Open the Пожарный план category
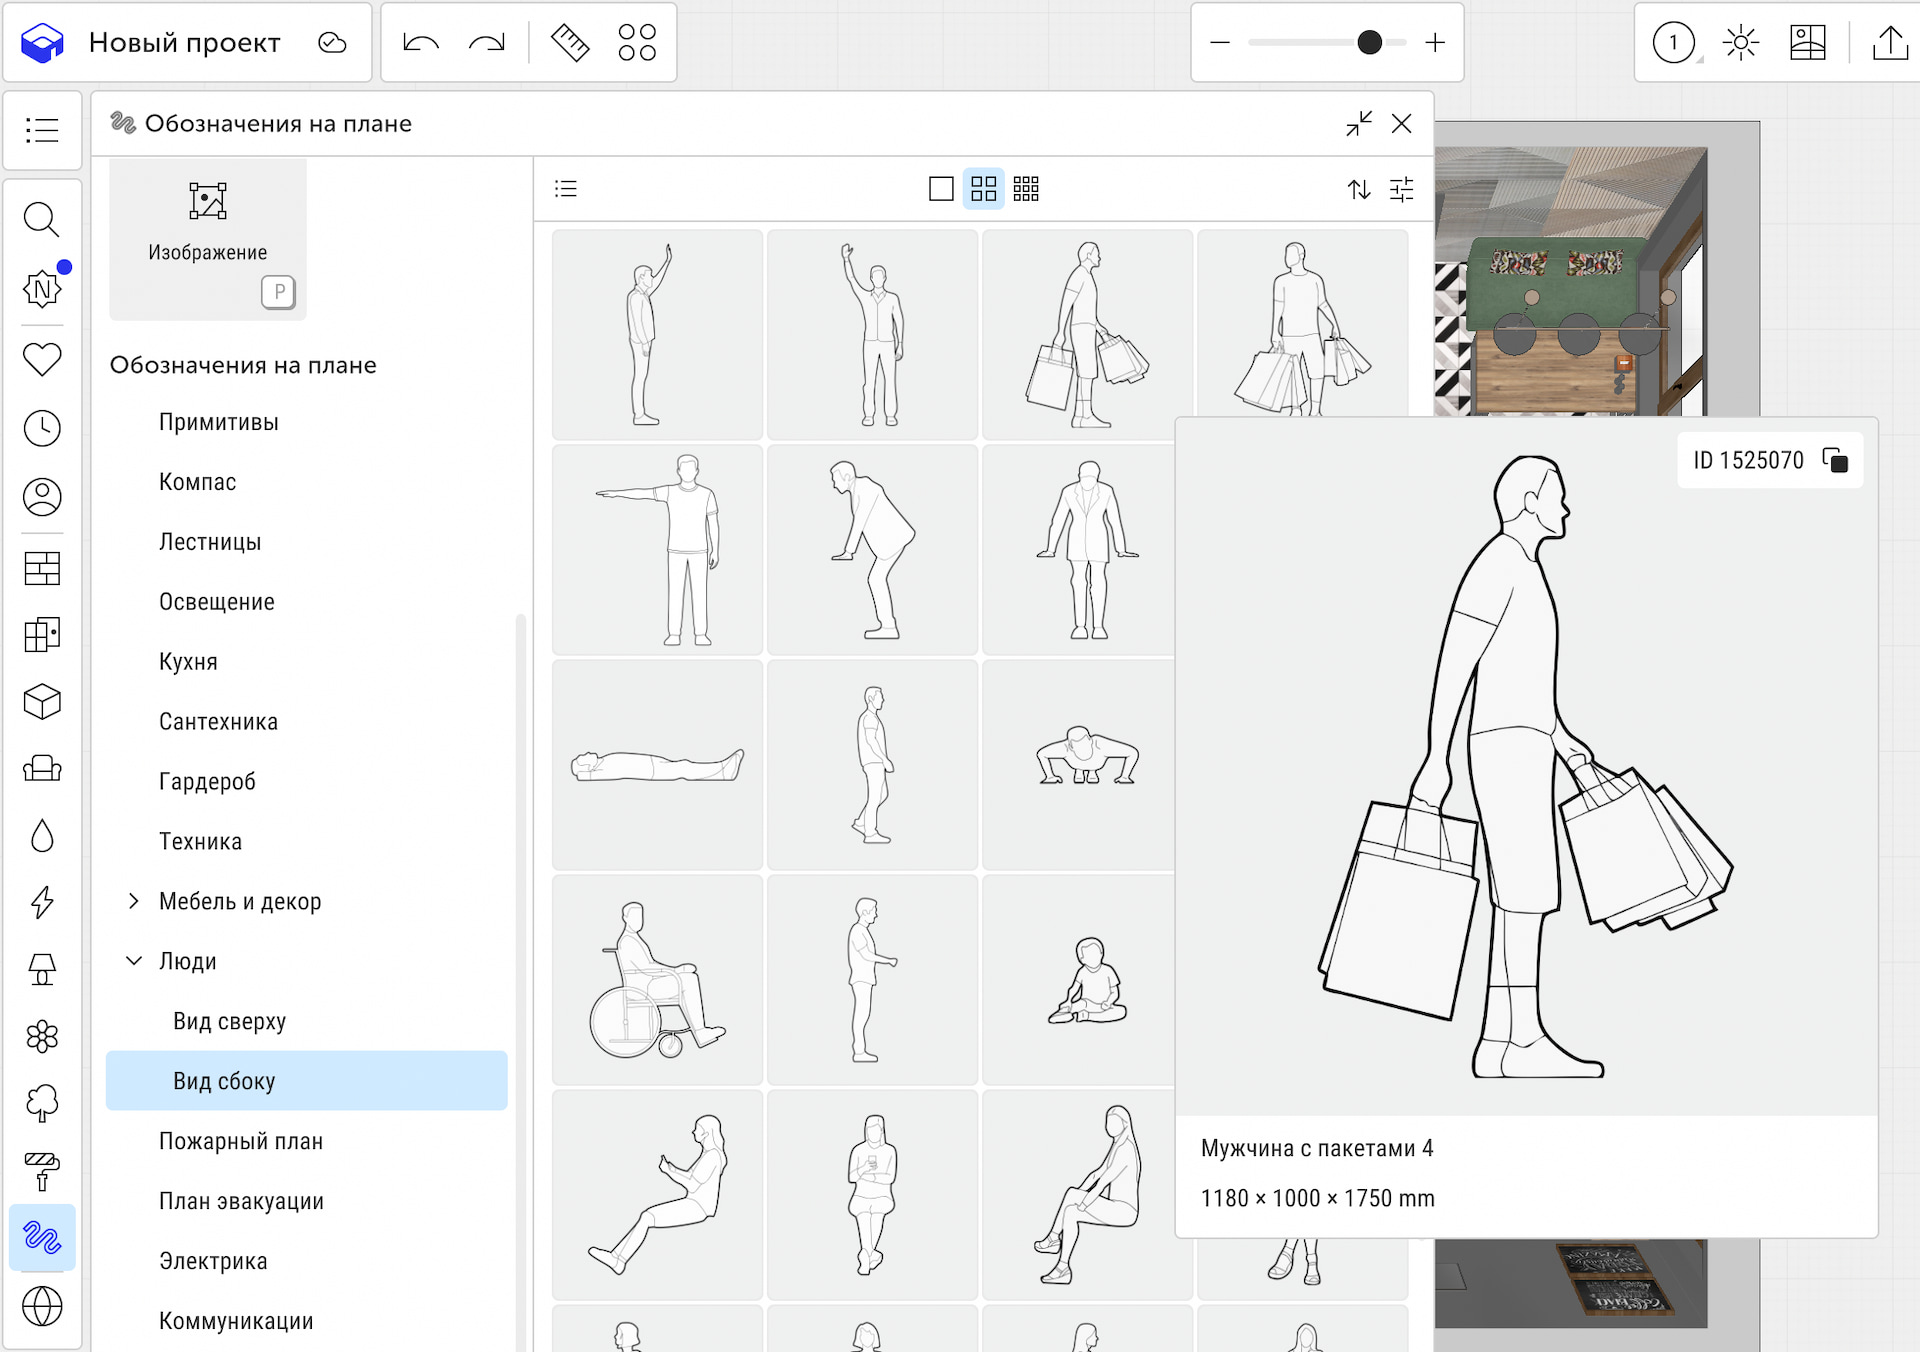Image resolution: width=1920 pixels, height=1352 pixels. point(240,1141)
